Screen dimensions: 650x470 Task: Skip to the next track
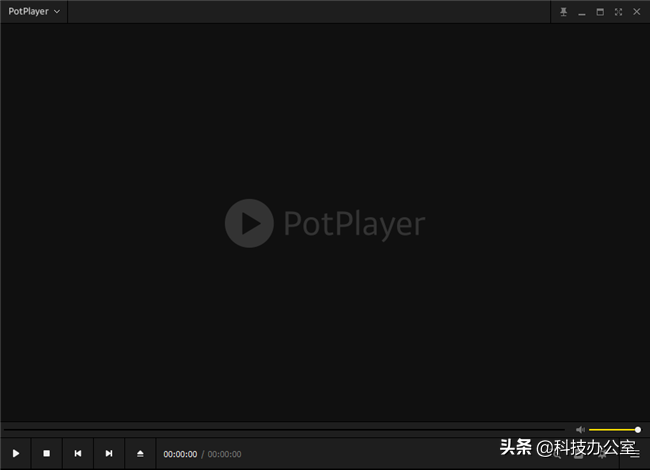(x=109, y=453)
